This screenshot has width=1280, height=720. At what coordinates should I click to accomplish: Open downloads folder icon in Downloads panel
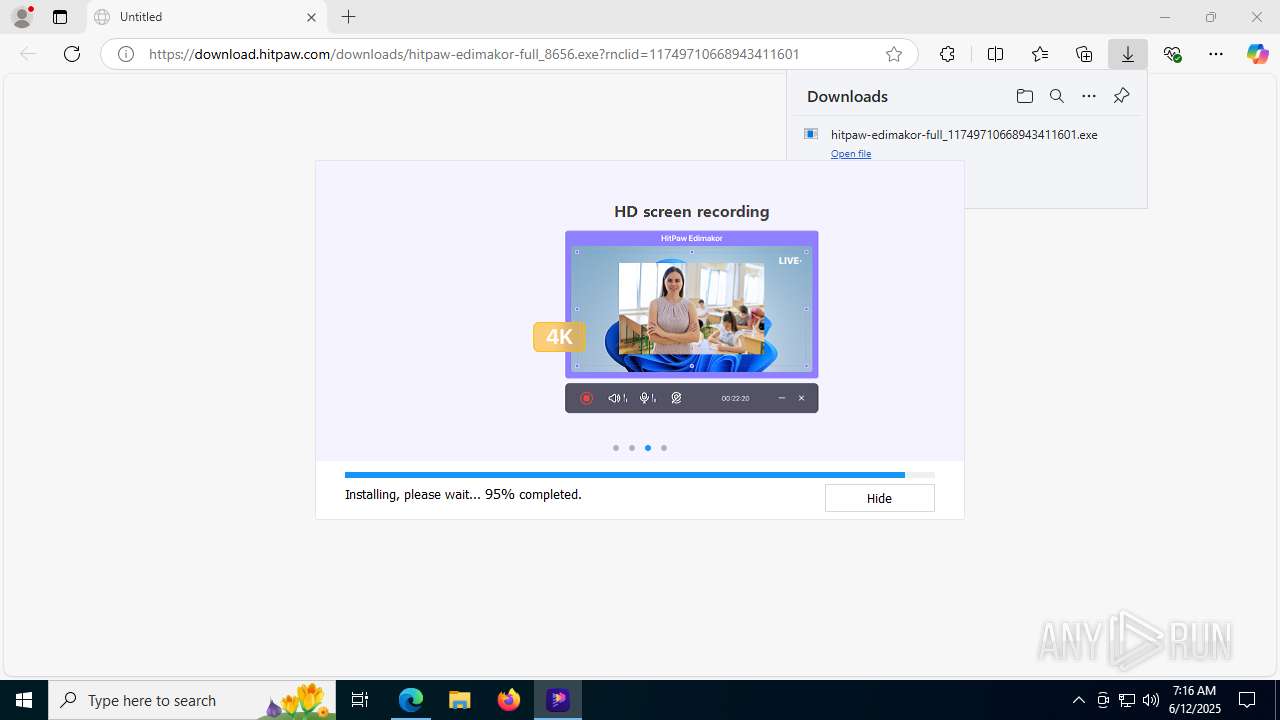(1024, 96)
